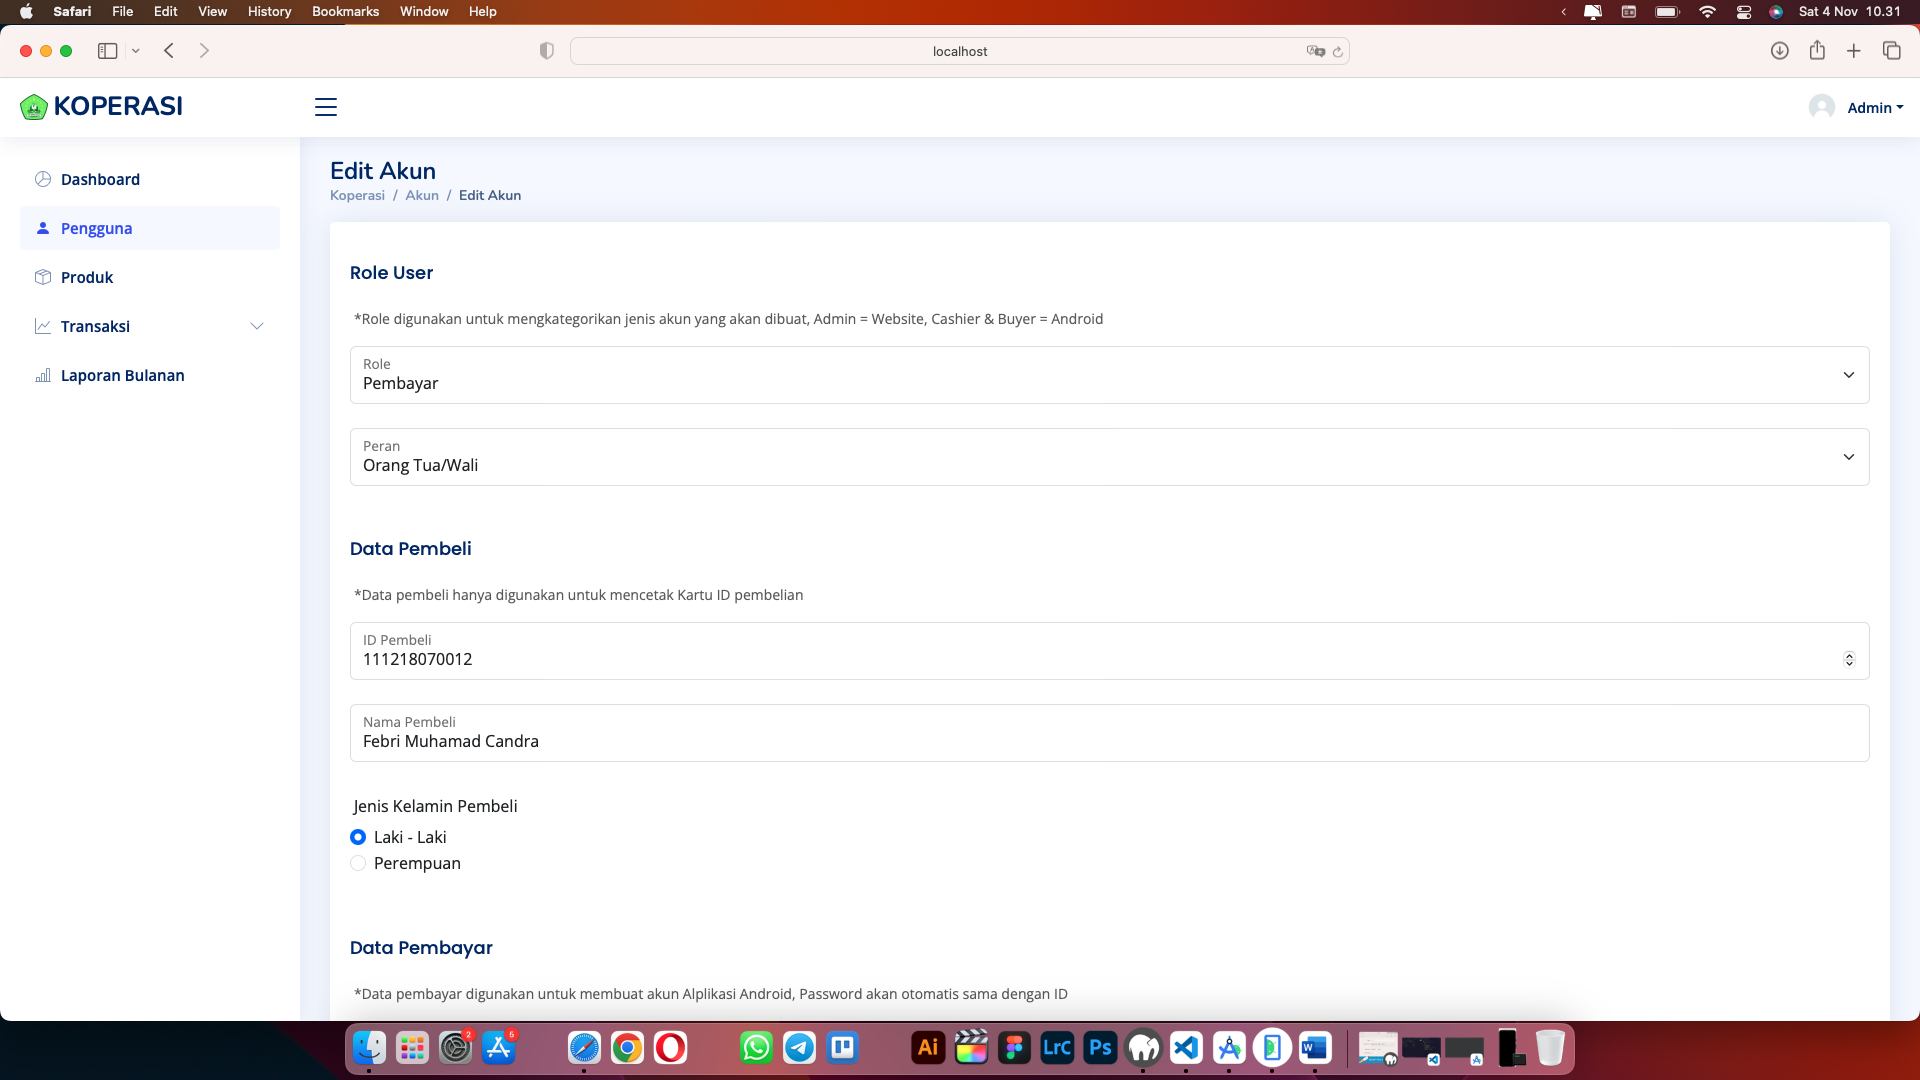
Task: Click the Safari share icon
Action: point(1817,51)
